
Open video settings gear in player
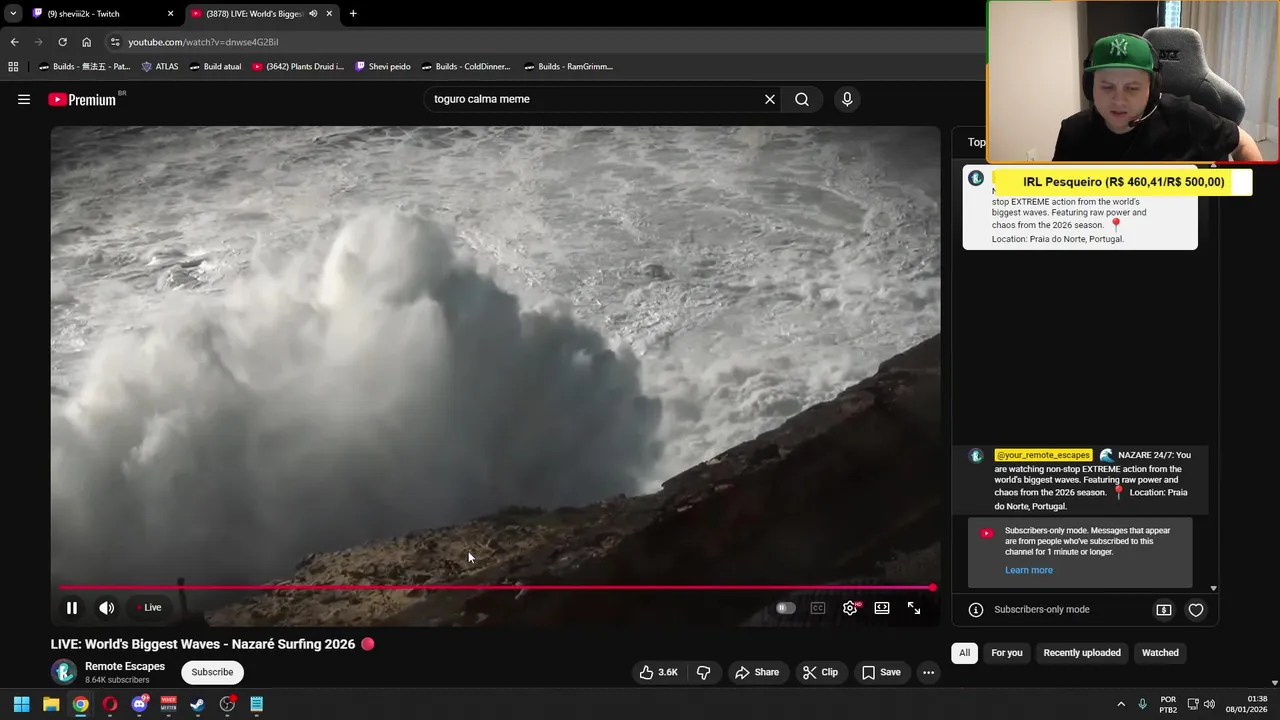[x=850, y=607]
